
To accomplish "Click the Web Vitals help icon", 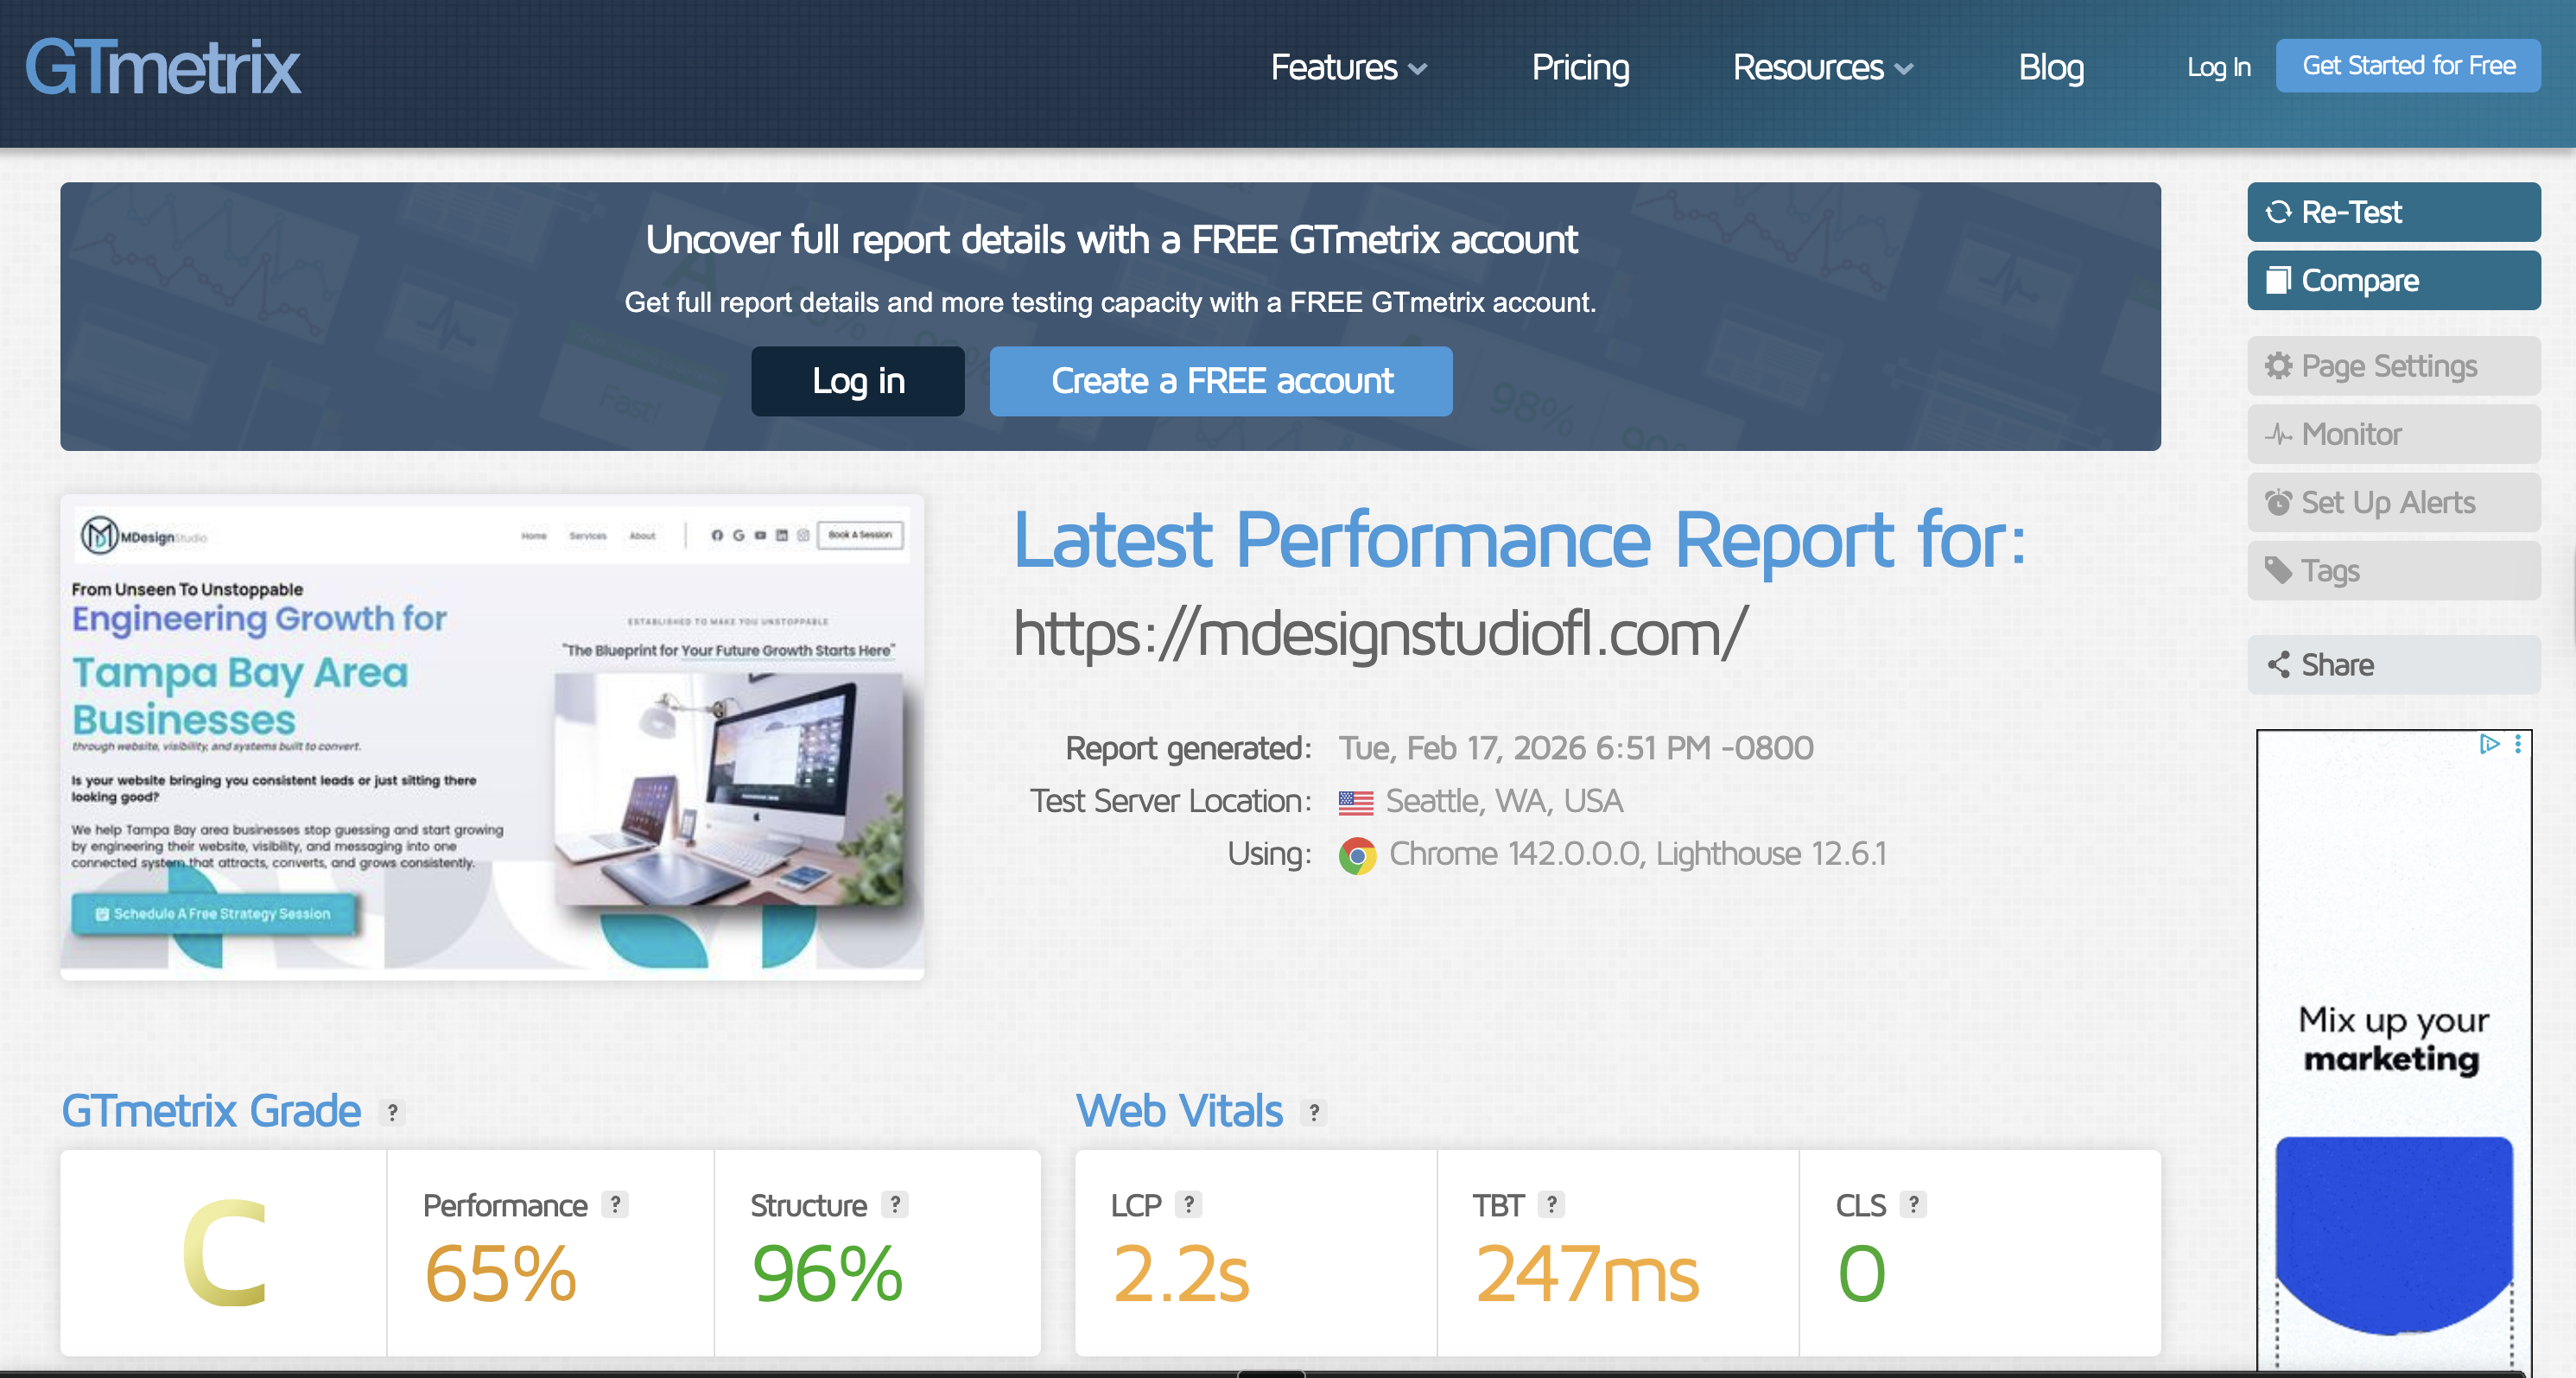I will click(1314, 1112).
